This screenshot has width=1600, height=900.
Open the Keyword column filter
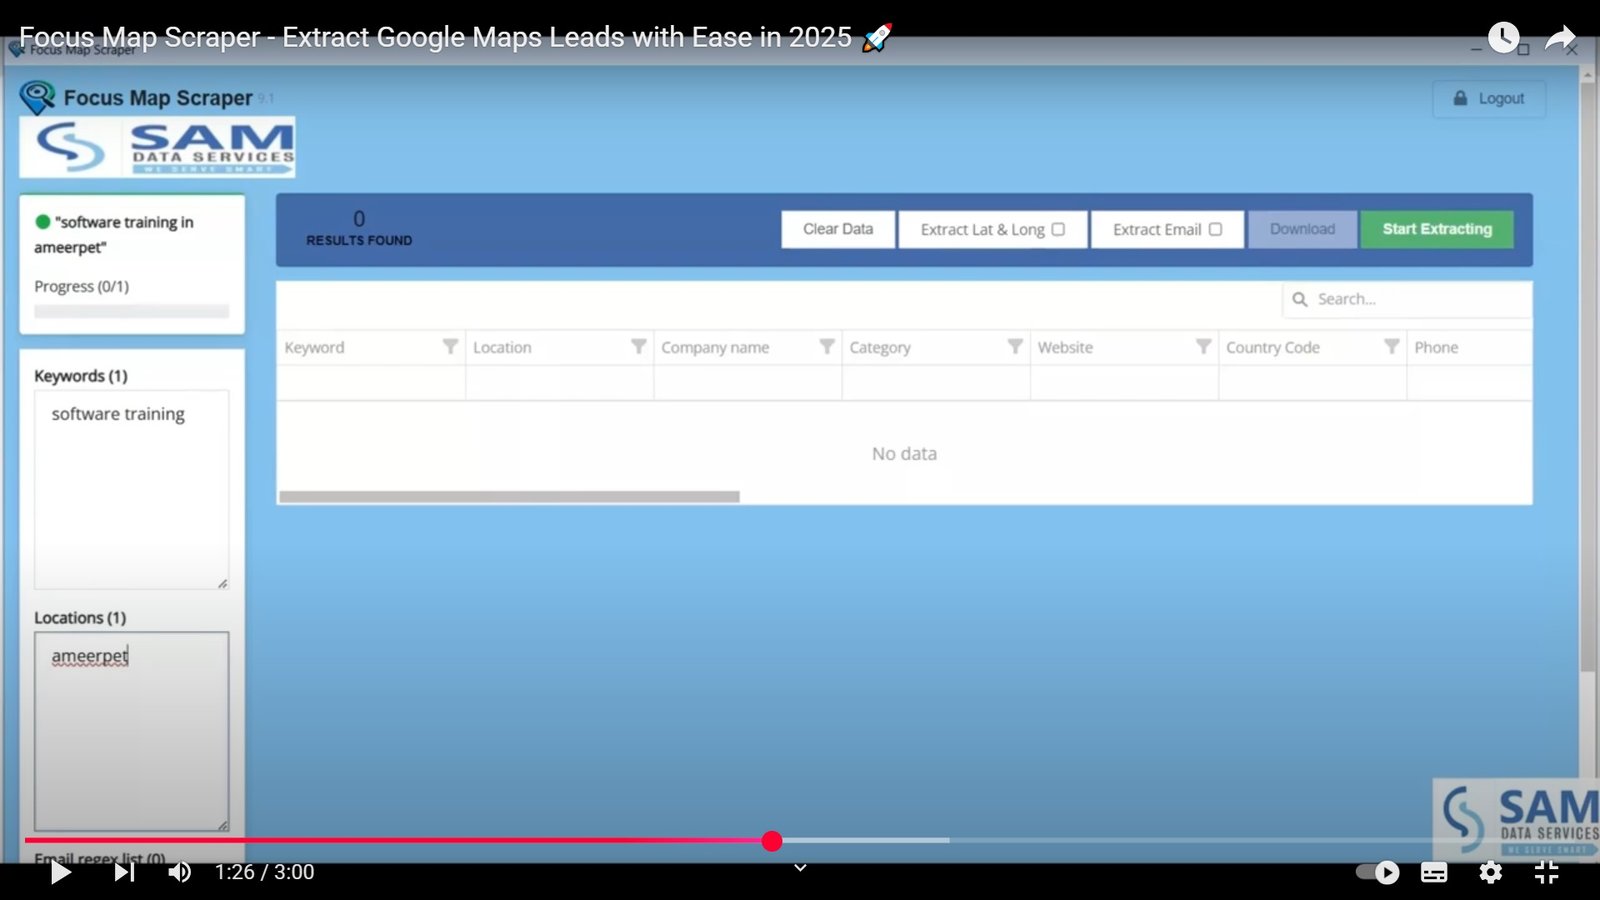(x=451, y=346)
